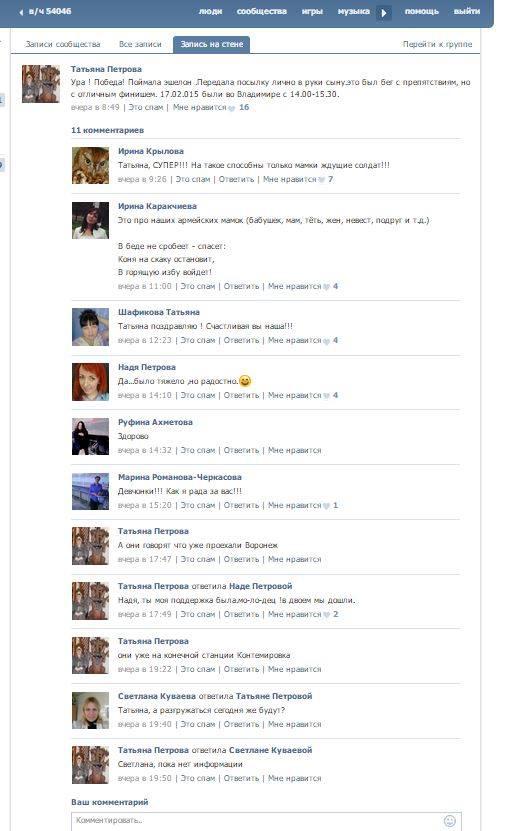Go back via arrow next to в/ч 54046
The width and height of the screenshot is (507, 831).
(21, 12)
